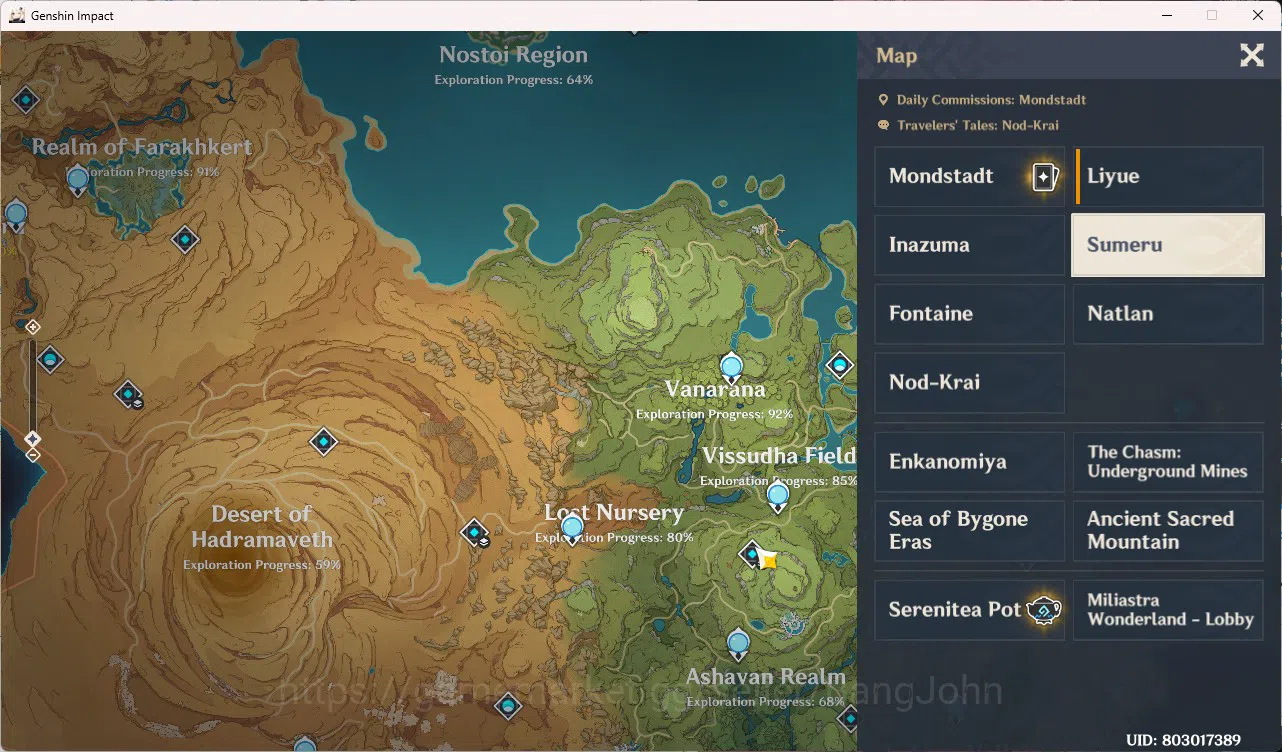Open the Sea of Bygone Eras map
Screen dimensions: 1282x752
coord(969,531)
